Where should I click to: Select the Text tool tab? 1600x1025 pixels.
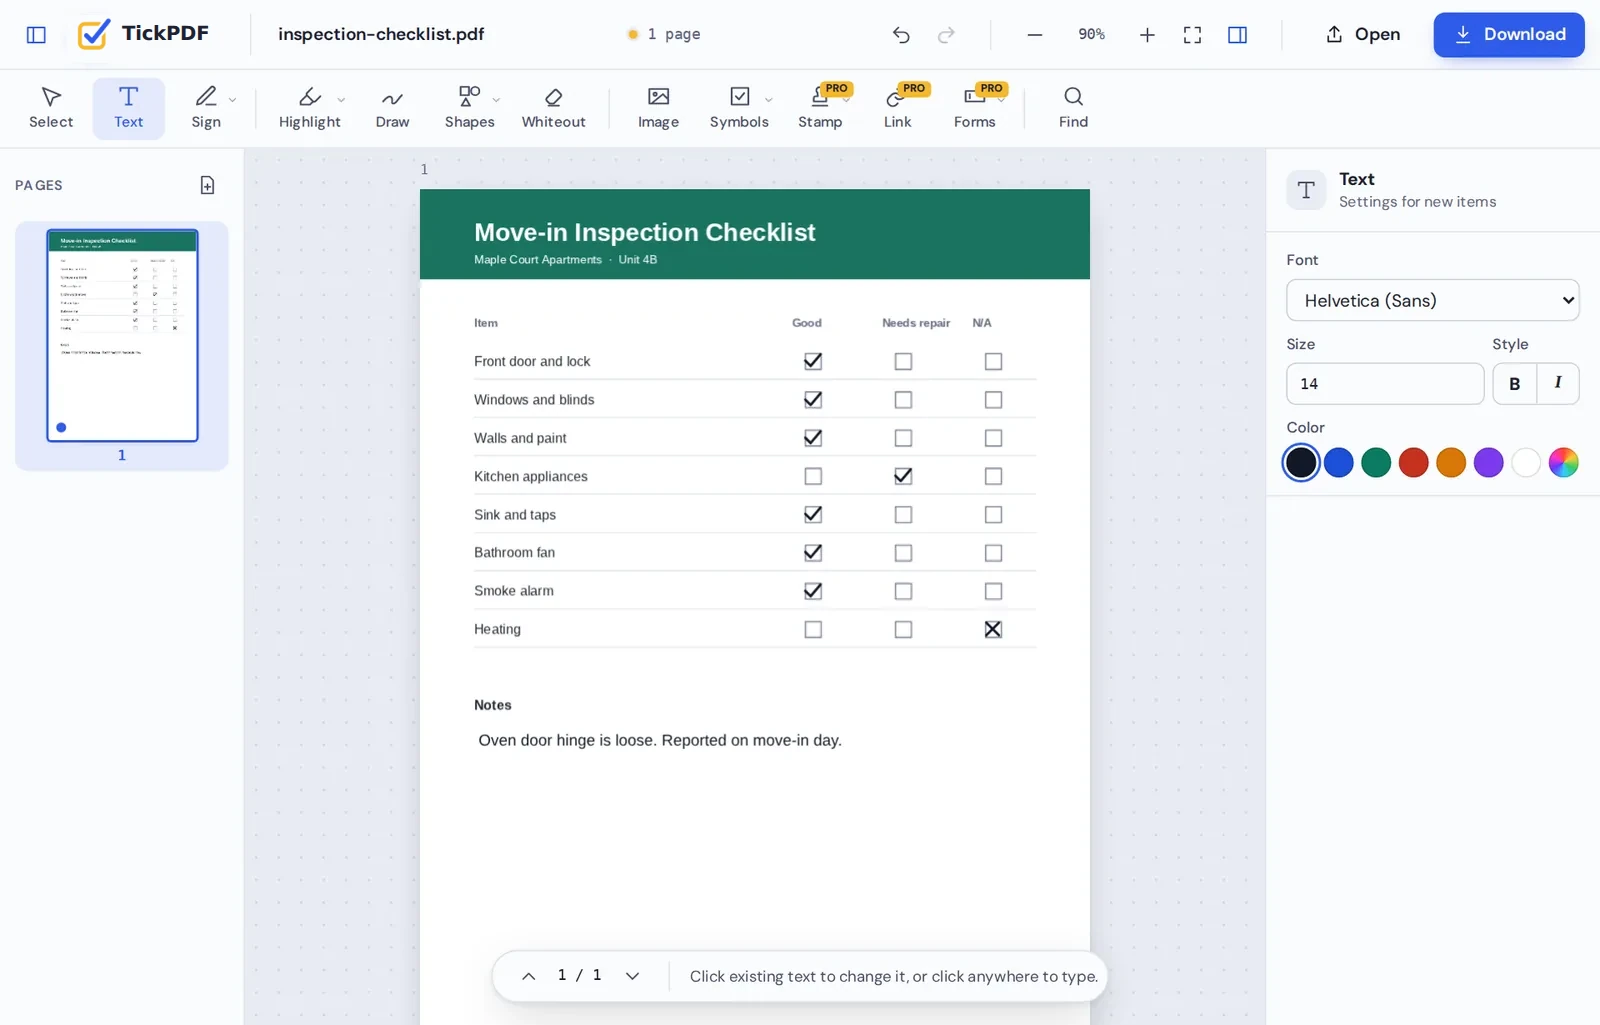128,108
